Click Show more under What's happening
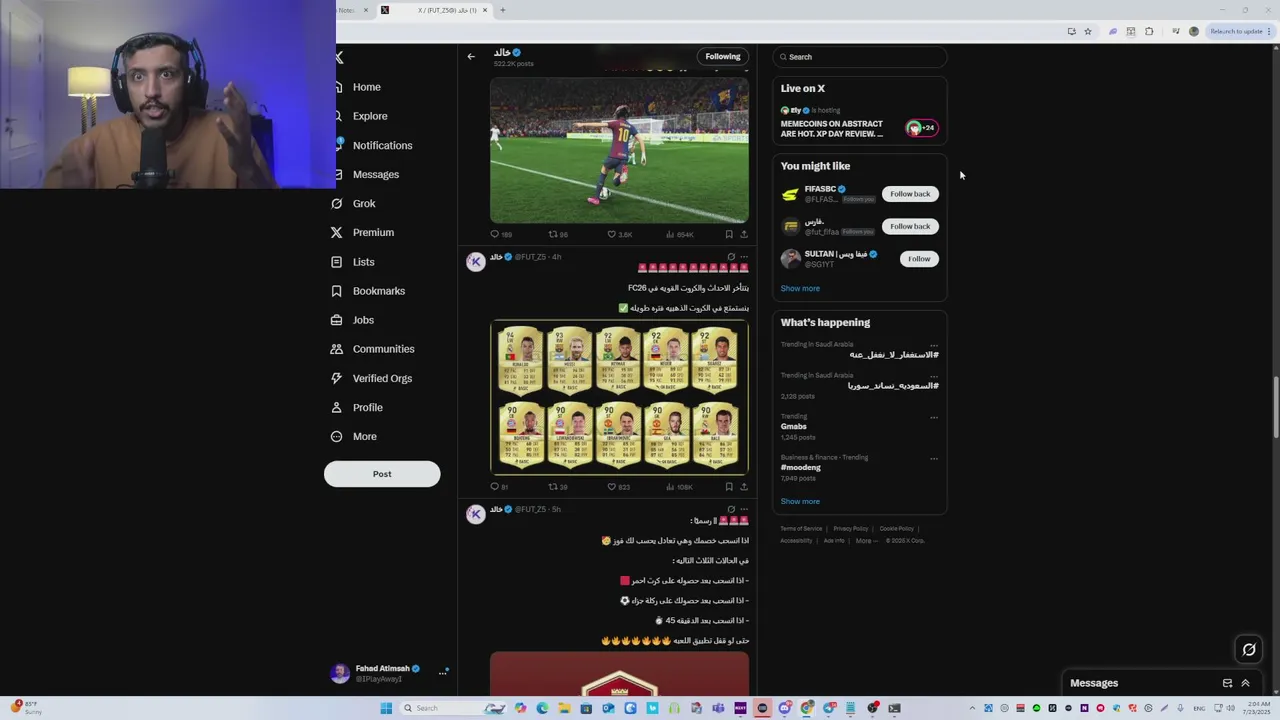 click(x=800, y=501)
